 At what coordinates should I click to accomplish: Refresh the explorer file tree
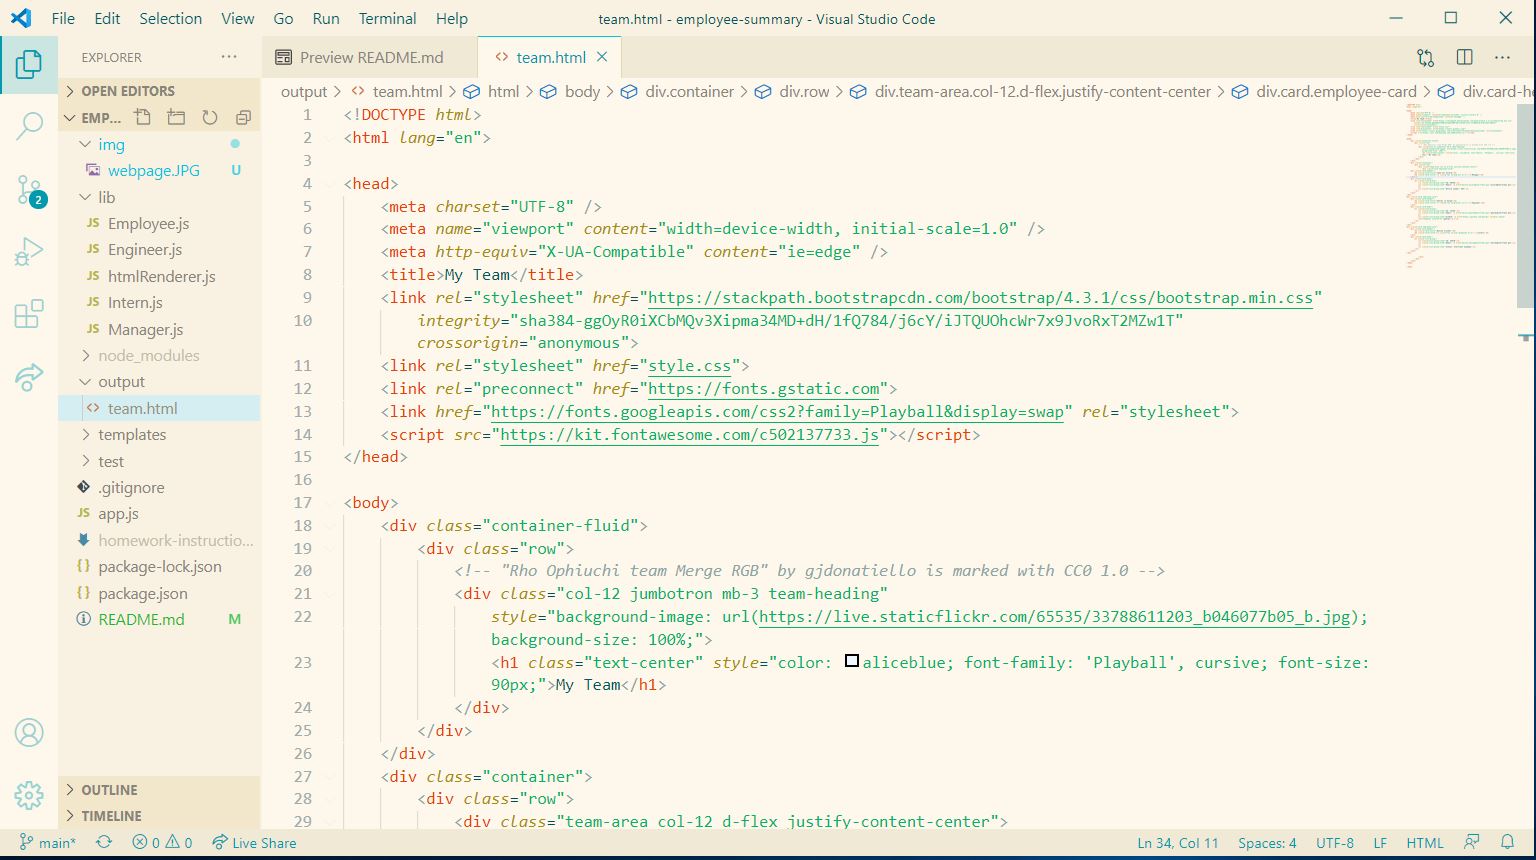click(x=210, y=117)
